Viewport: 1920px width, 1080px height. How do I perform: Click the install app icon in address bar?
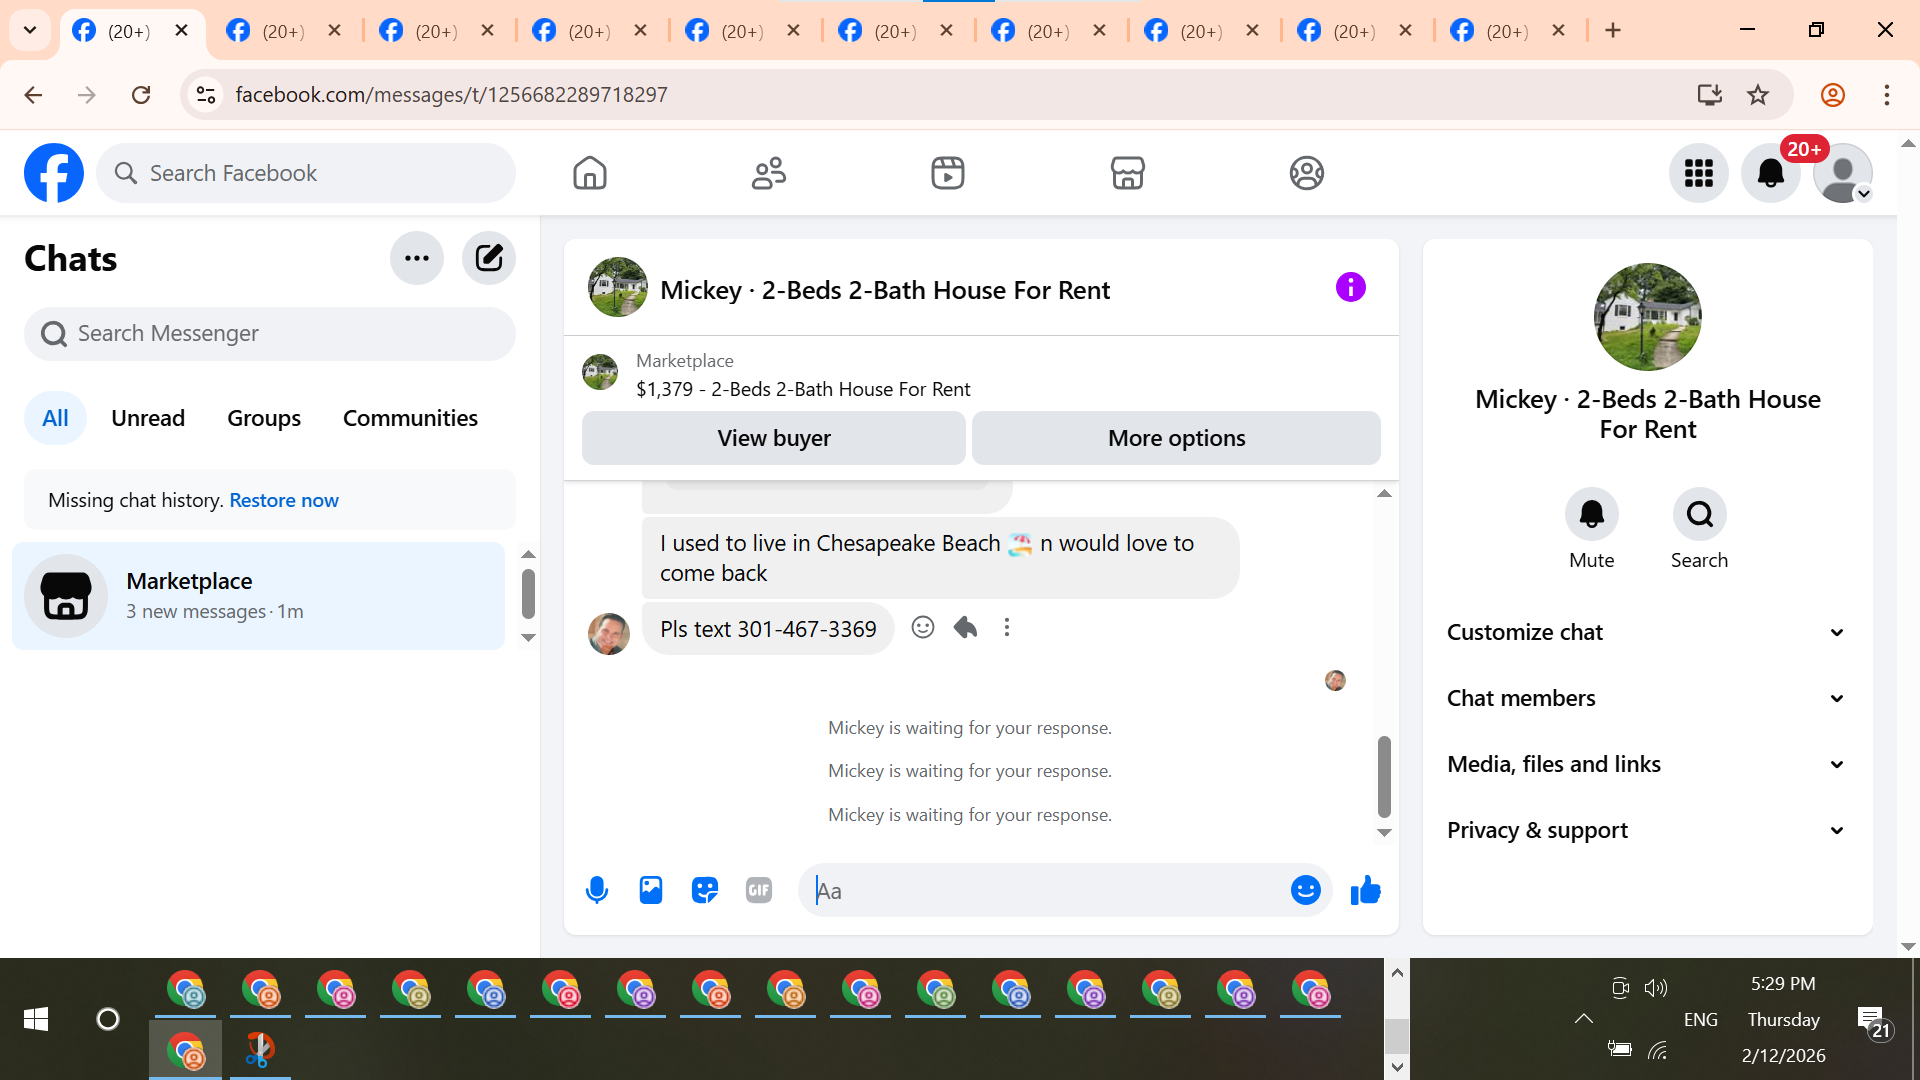[1710, 95]
